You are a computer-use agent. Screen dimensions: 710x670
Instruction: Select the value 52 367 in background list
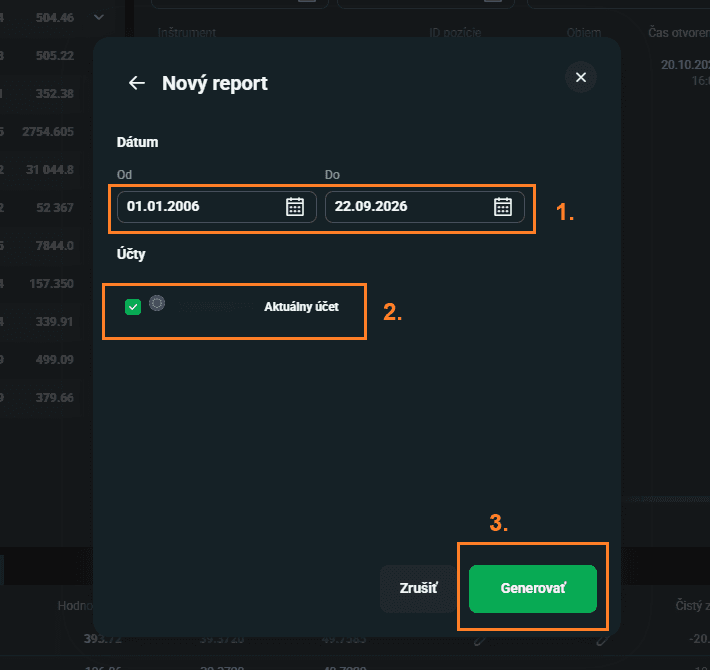pyautogui.click(x=55, y=208)
